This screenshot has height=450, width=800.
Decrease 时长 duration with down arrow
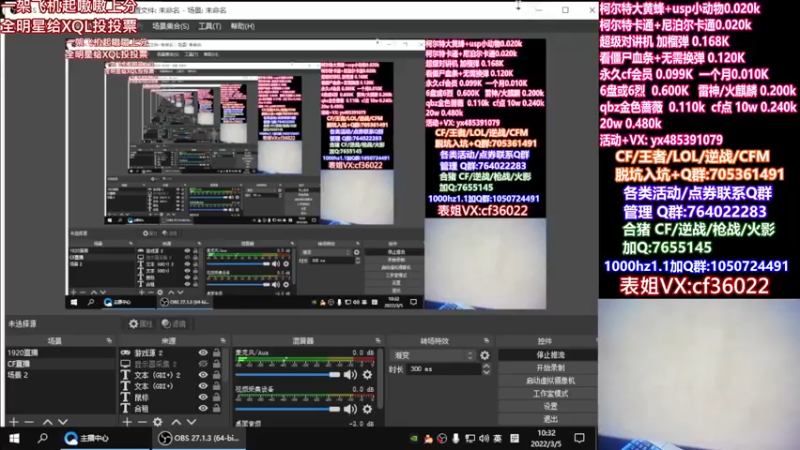tap(486, 372)
